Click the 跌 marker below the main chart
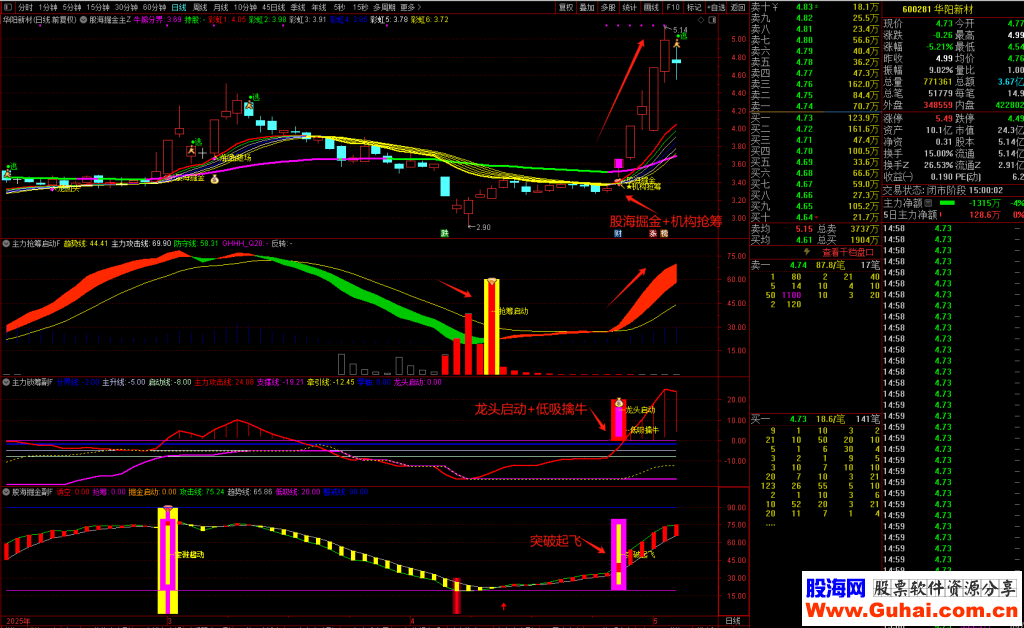 pyautogui.click(x=445, y=233)
